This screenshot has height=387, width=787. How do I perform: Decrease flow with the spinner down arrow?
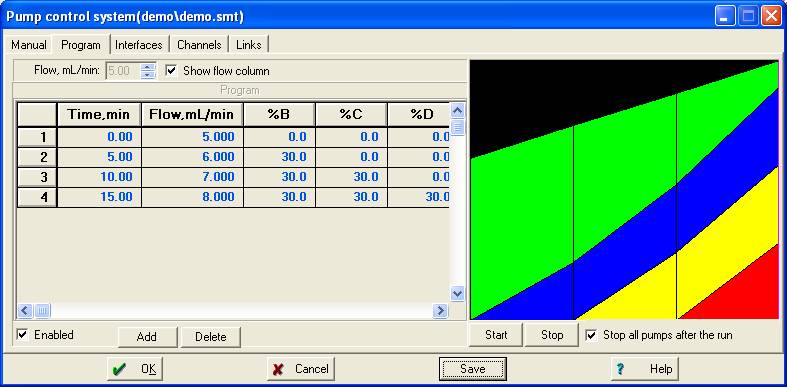click(148, 75)
